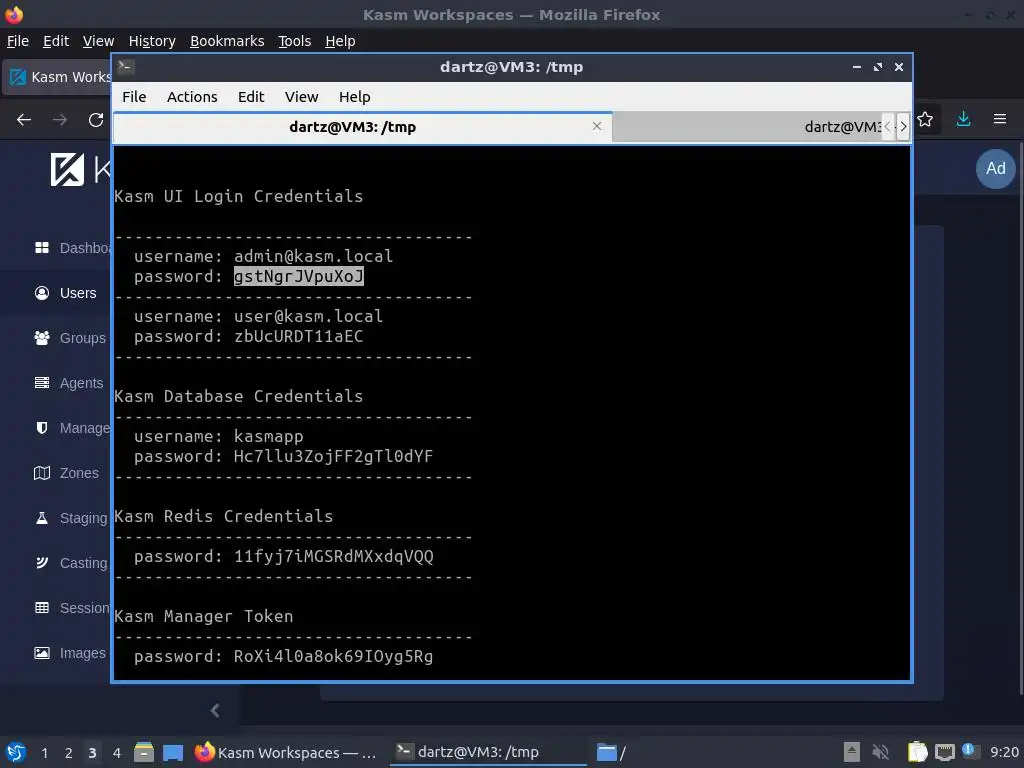Click the password zbUcURDT11aEC text
The width and height of the screenshot is (1024, 768).
pyautogui.click(x=298, y=336)
